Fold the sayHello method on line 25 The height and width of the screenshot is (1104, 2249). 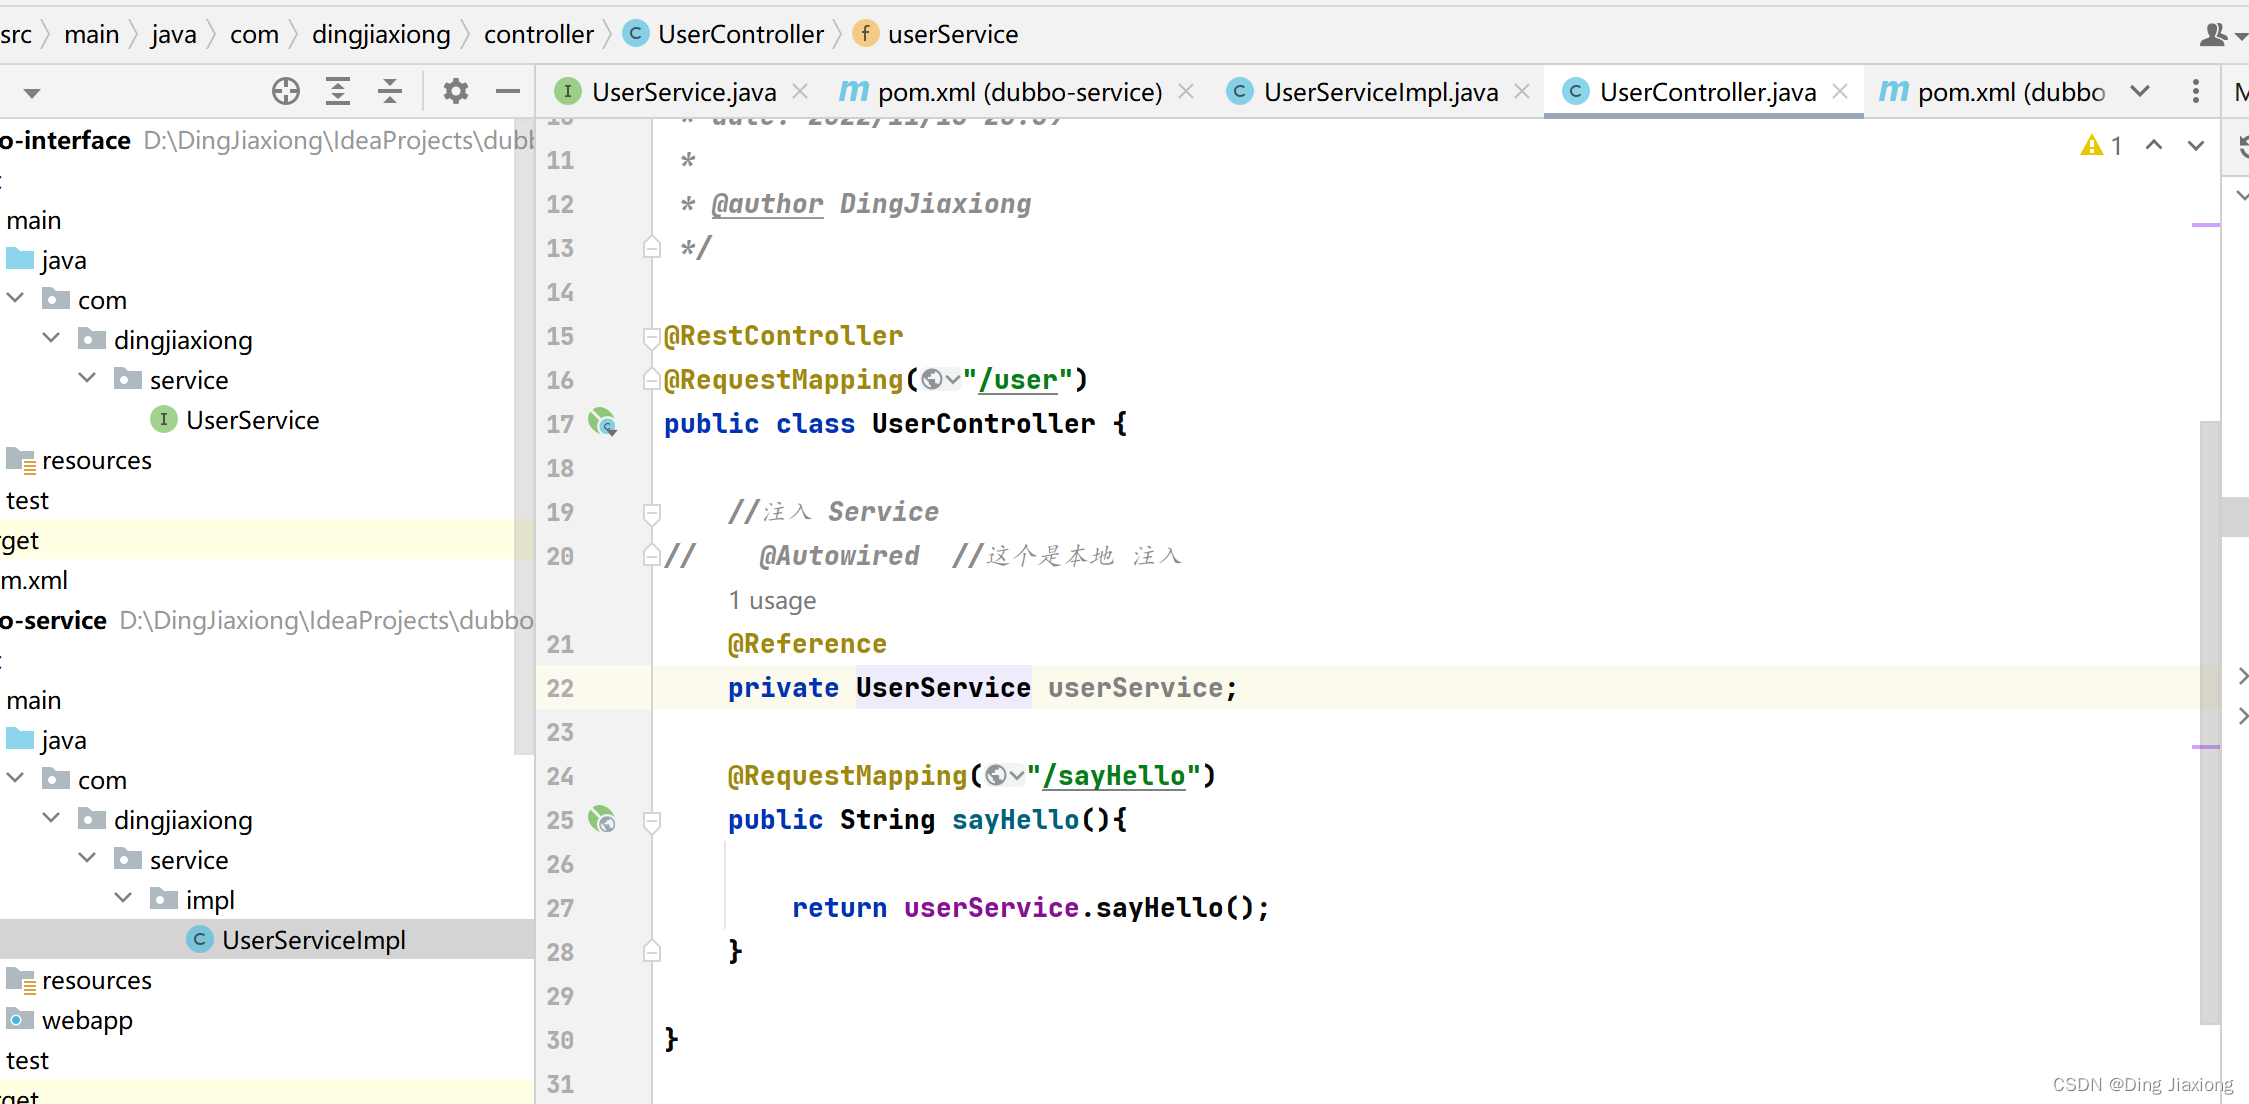pyautogui.click(x=652, y=822)
